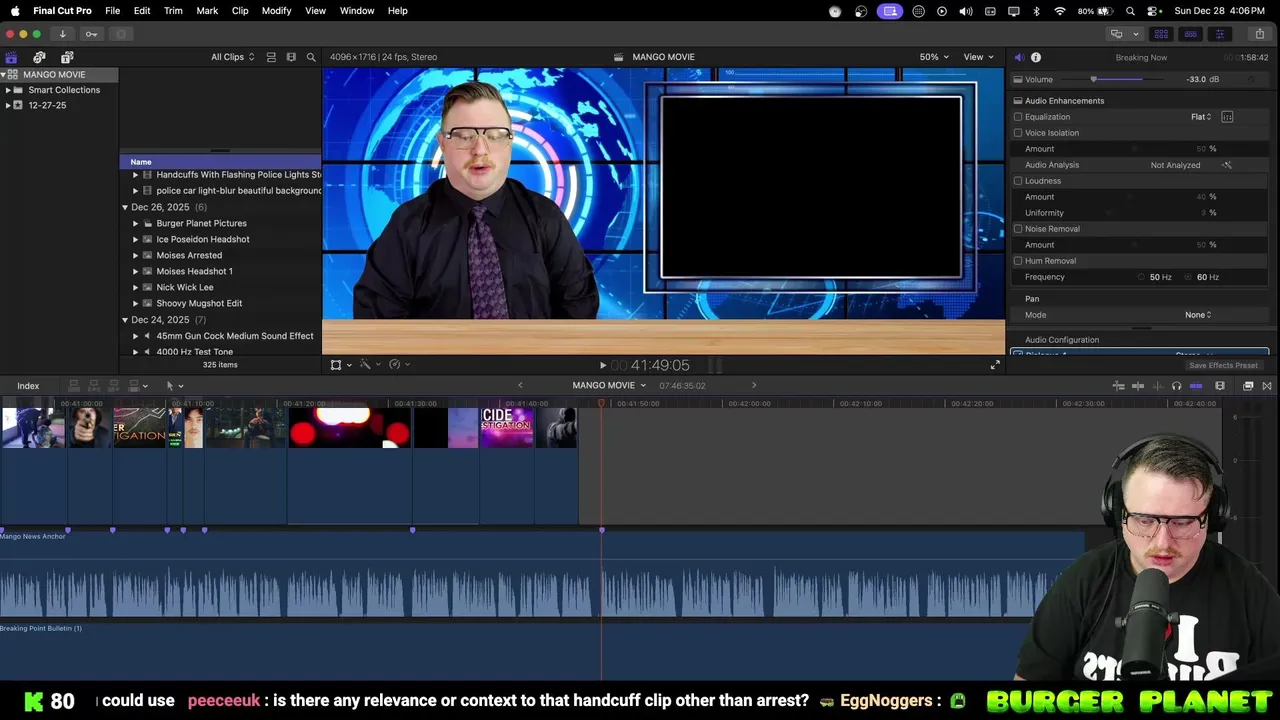This screenshot has width=1280, height=720.
Task: Open the Pan Mode None dropdown
Action: pyautogui.click(x=1198, y=315)
